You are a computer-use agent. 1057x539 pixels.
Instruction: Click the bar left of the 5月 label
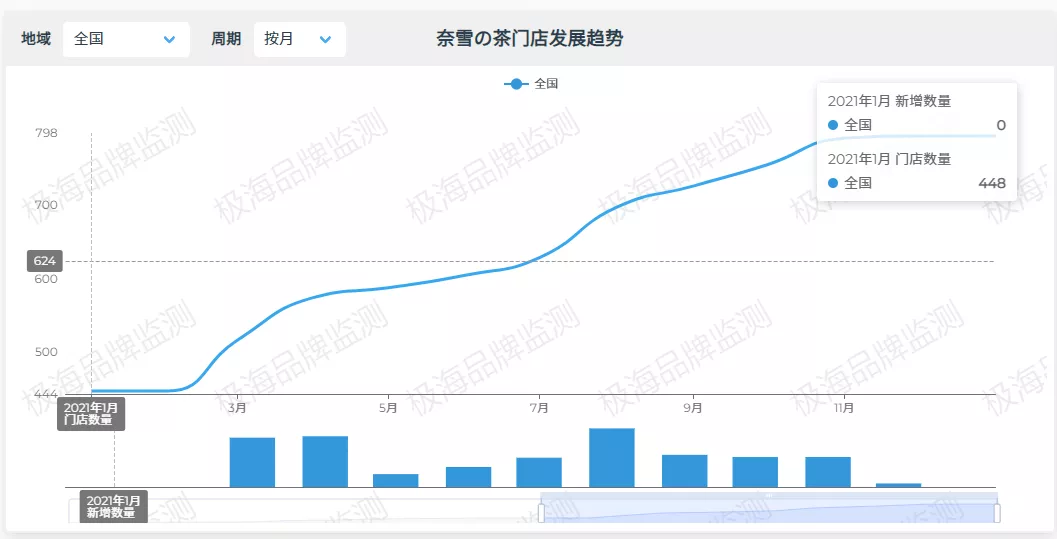[x=325, y=462]
